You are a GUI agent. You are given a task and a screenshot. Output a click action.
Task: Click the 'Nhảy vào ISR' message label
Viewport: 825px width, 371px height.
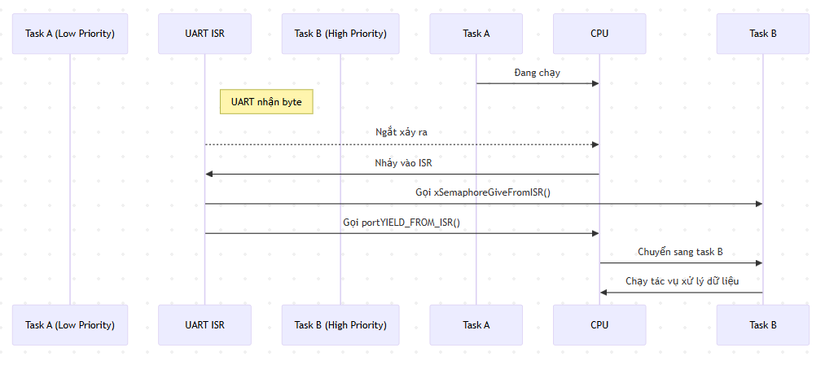(404, 163)
